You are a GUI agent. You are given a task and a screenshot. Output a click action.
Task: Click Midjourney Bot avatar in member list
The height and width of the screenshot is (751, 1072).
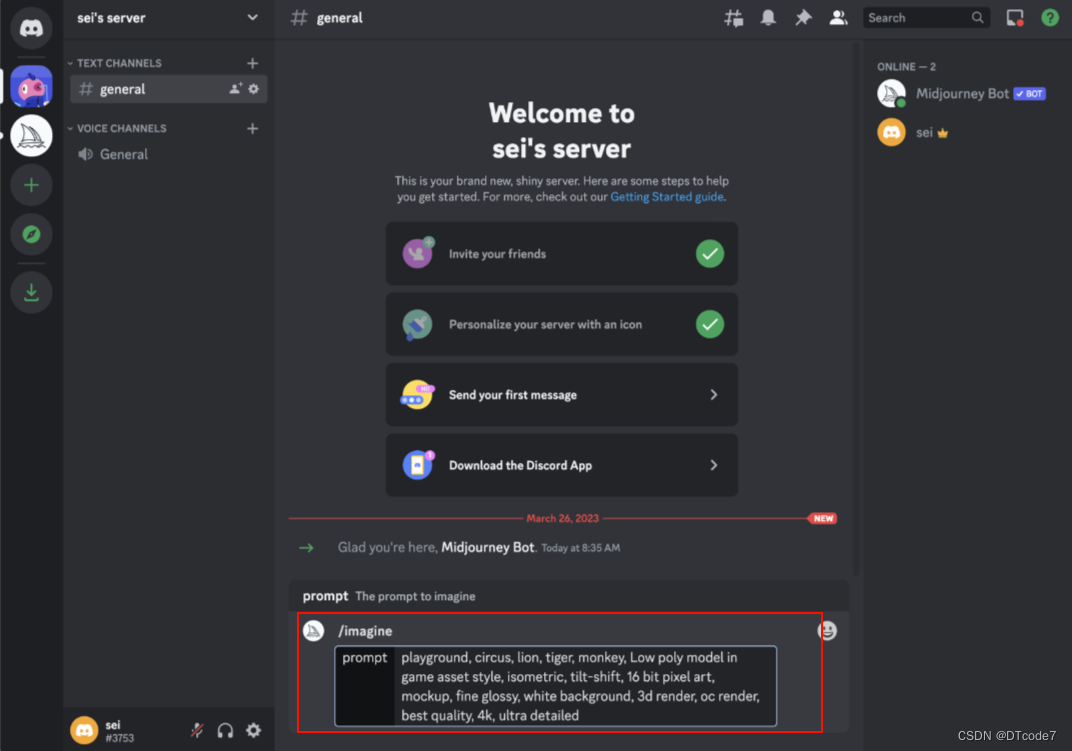[892, 94]
